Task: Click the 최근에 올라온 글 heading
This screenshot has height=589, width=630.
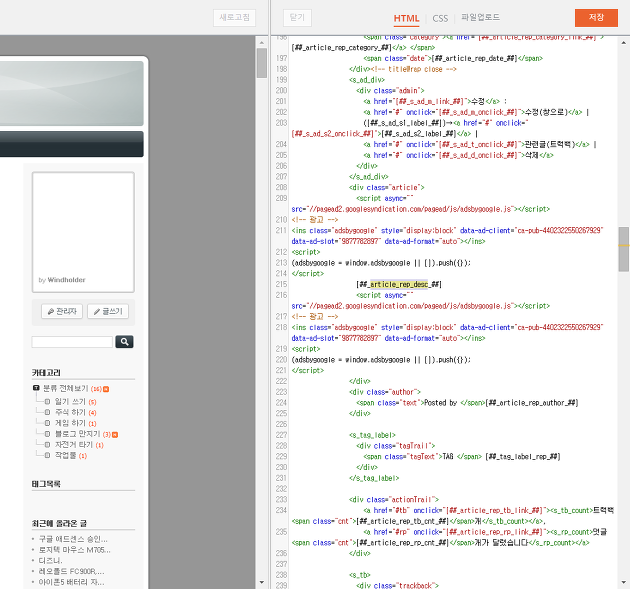Action: click(59, 524)
